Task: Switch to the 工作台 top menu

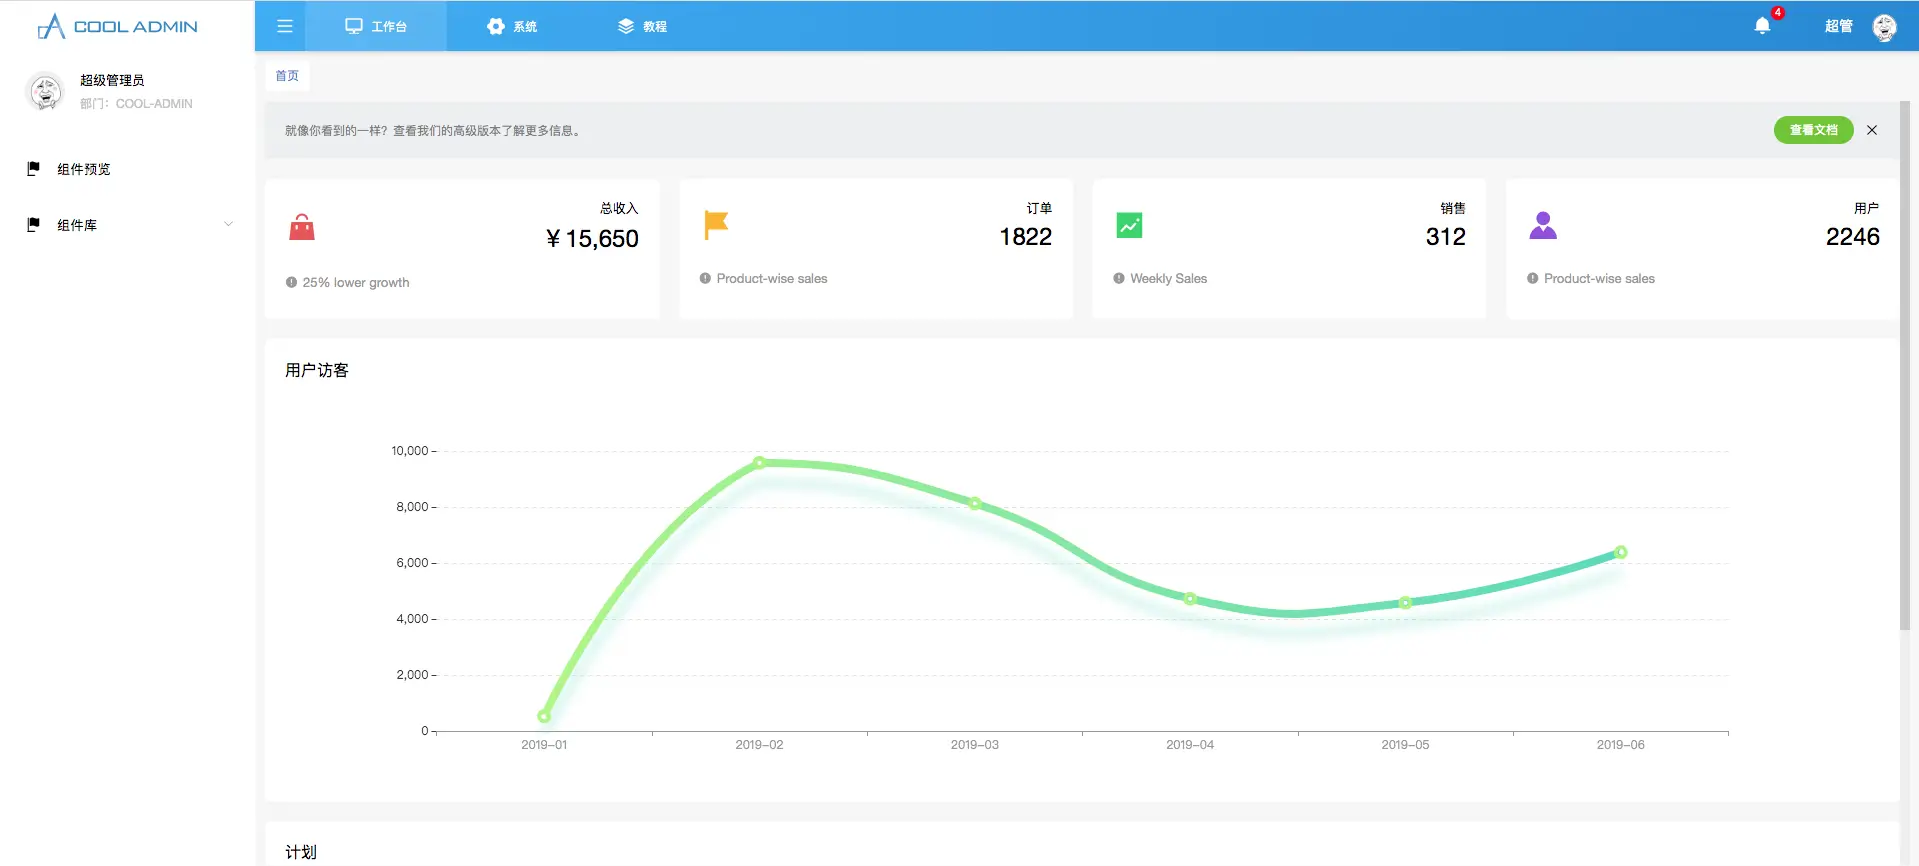Action: coord(376,26)
